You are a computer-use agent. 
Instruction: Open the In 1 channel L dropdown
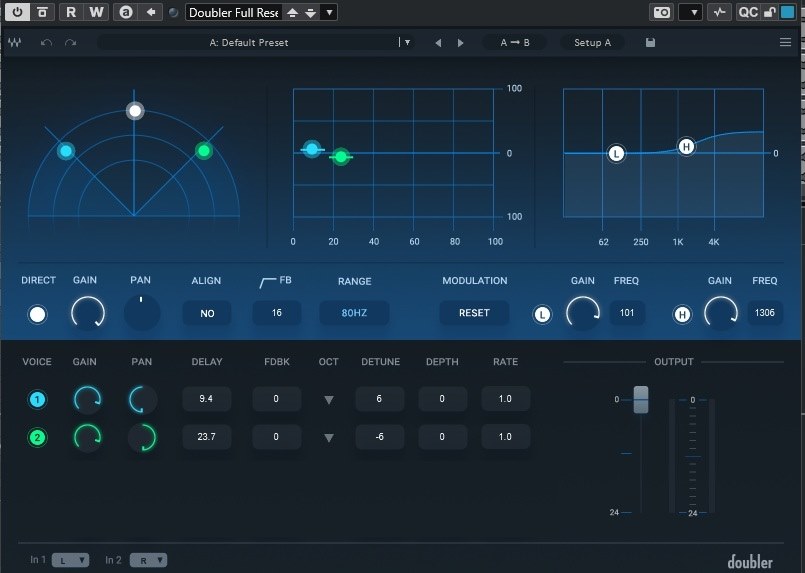pyautogui.click(x=71, y=560)
